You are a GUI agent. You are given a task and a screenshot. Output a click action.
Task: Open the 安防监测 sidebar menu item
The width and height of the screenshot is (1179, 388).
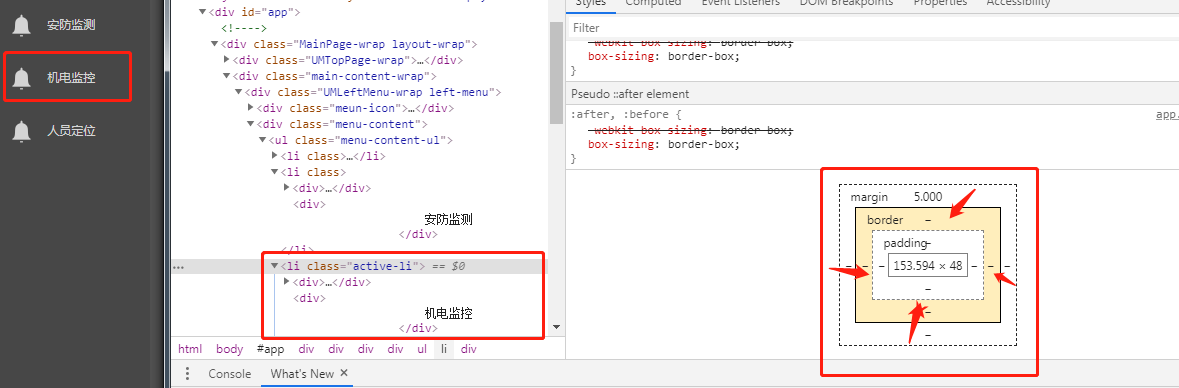click(71, 25)
